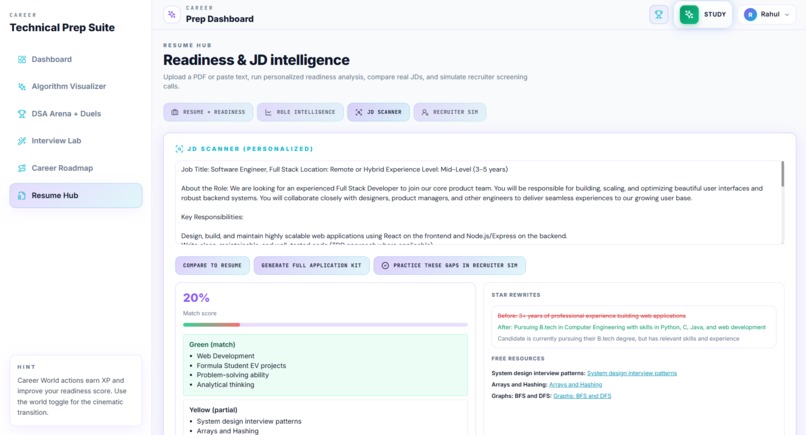
Task: Click the 'FREE RESOURCES' section label
Action: (x=518, y=358)
